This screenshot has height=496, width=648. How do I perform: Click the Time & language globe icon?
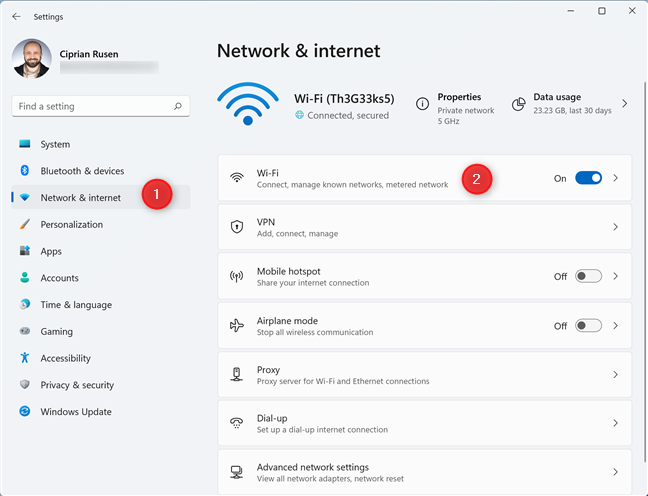(x=25, y=304)
